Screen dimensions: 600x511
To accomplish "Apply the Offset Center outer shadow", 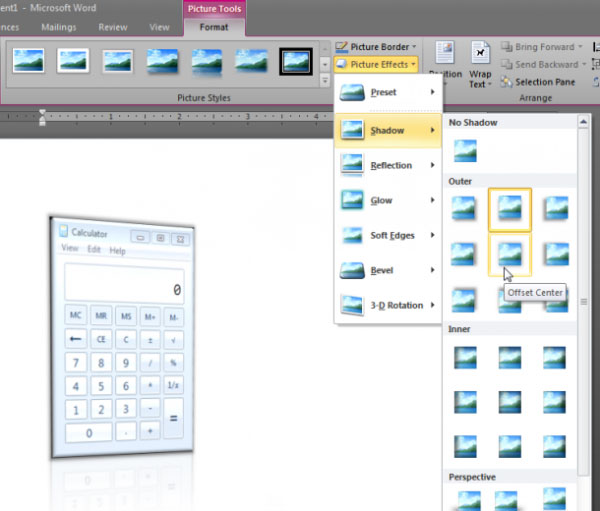I will [x=510, y=255].
